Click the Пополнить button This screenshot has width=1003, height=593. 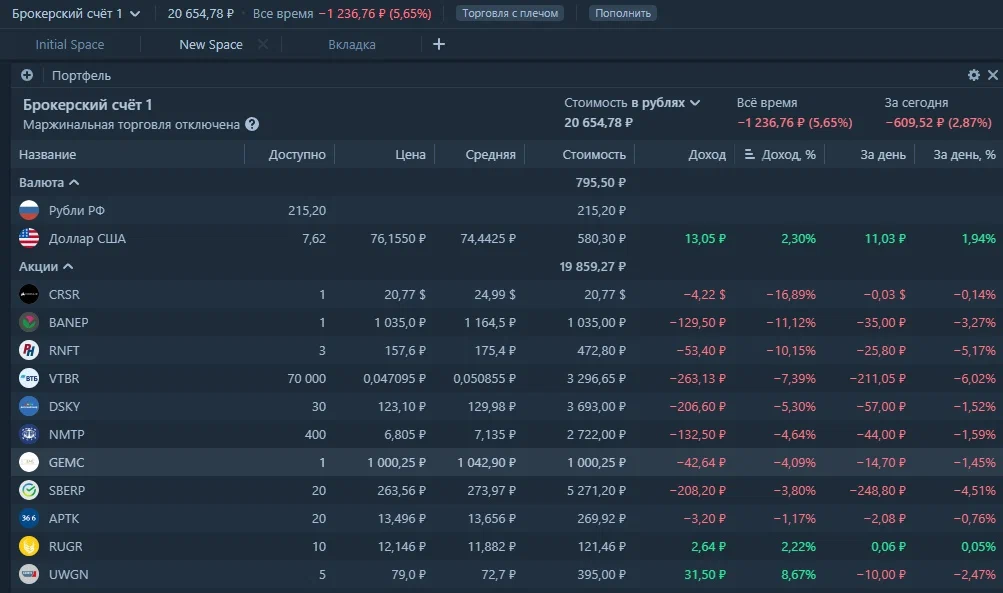(623, 13)
